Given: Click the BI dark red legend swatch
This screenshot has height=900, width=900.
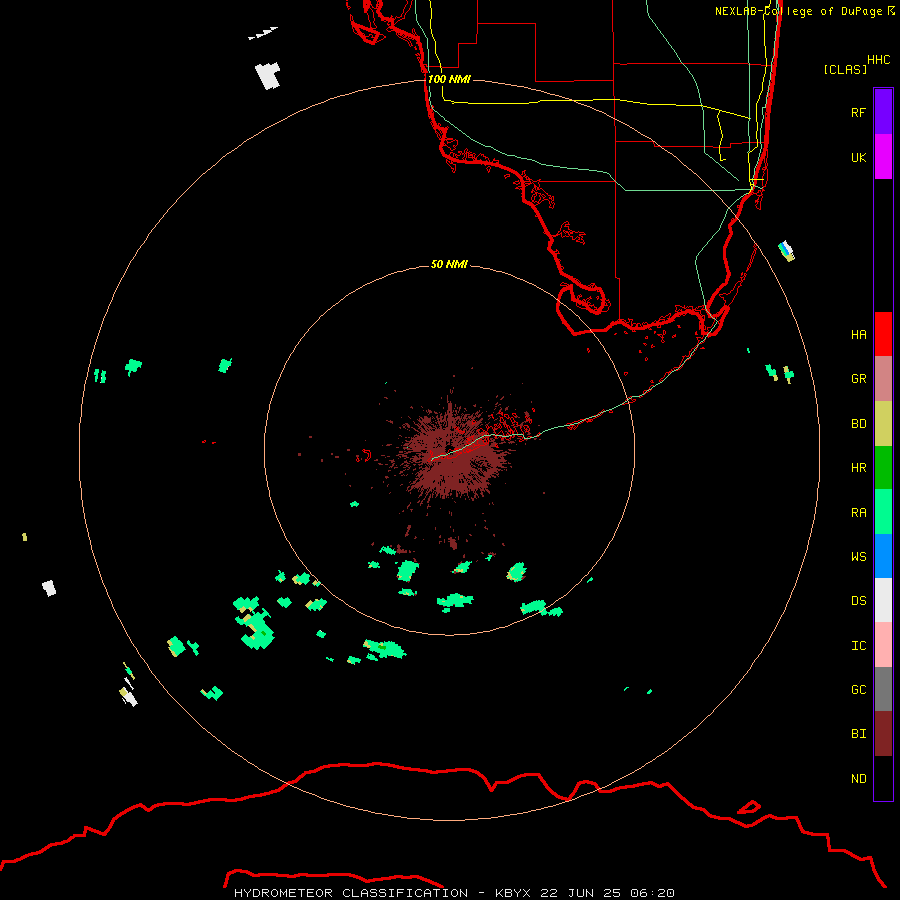Looking at the screenshot, I should (x=883, y=734).
